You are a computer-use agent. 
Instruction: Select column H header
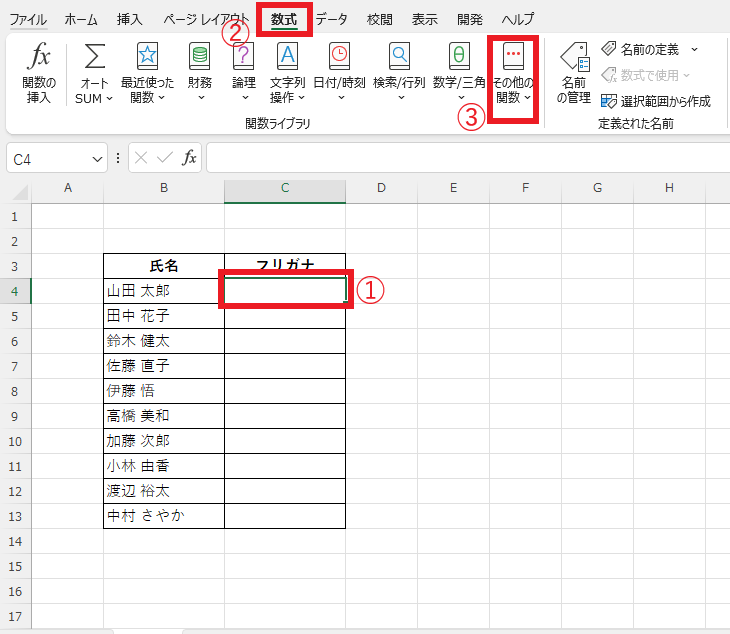pos(669,188)
